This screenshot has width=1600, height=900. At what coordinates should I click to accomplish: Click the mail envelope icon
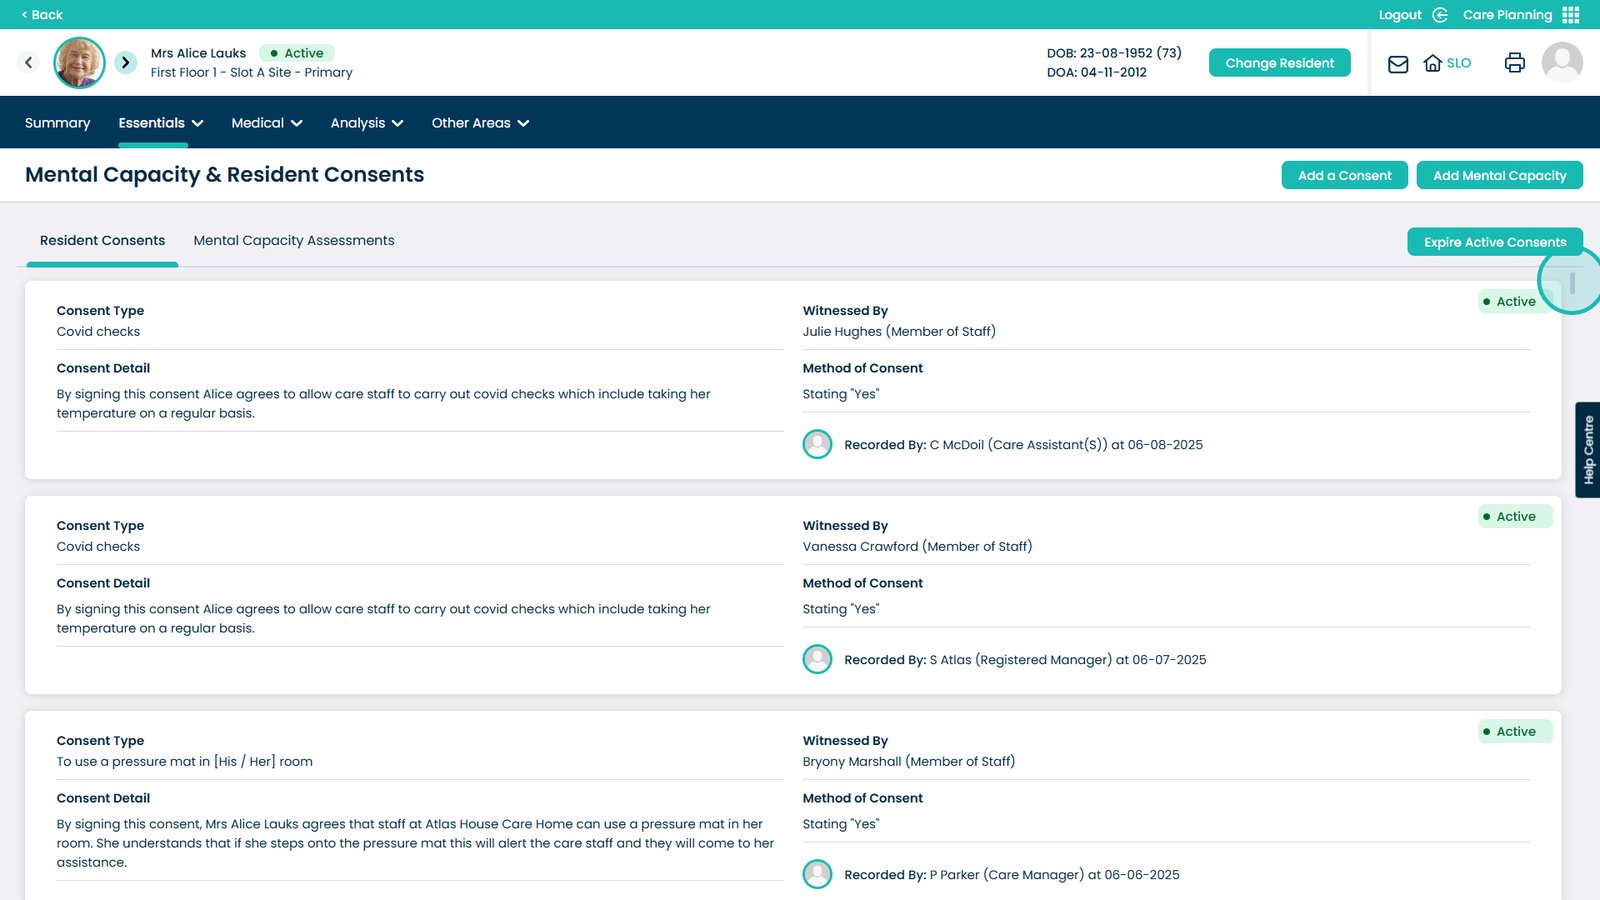pos(1398,64)
